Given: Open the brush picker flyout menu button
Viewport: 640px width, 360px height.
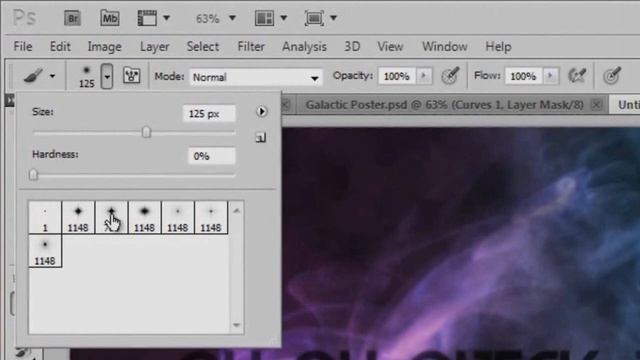Looking at the screenshot, I should pyautogui.click(x=261, y=111).
